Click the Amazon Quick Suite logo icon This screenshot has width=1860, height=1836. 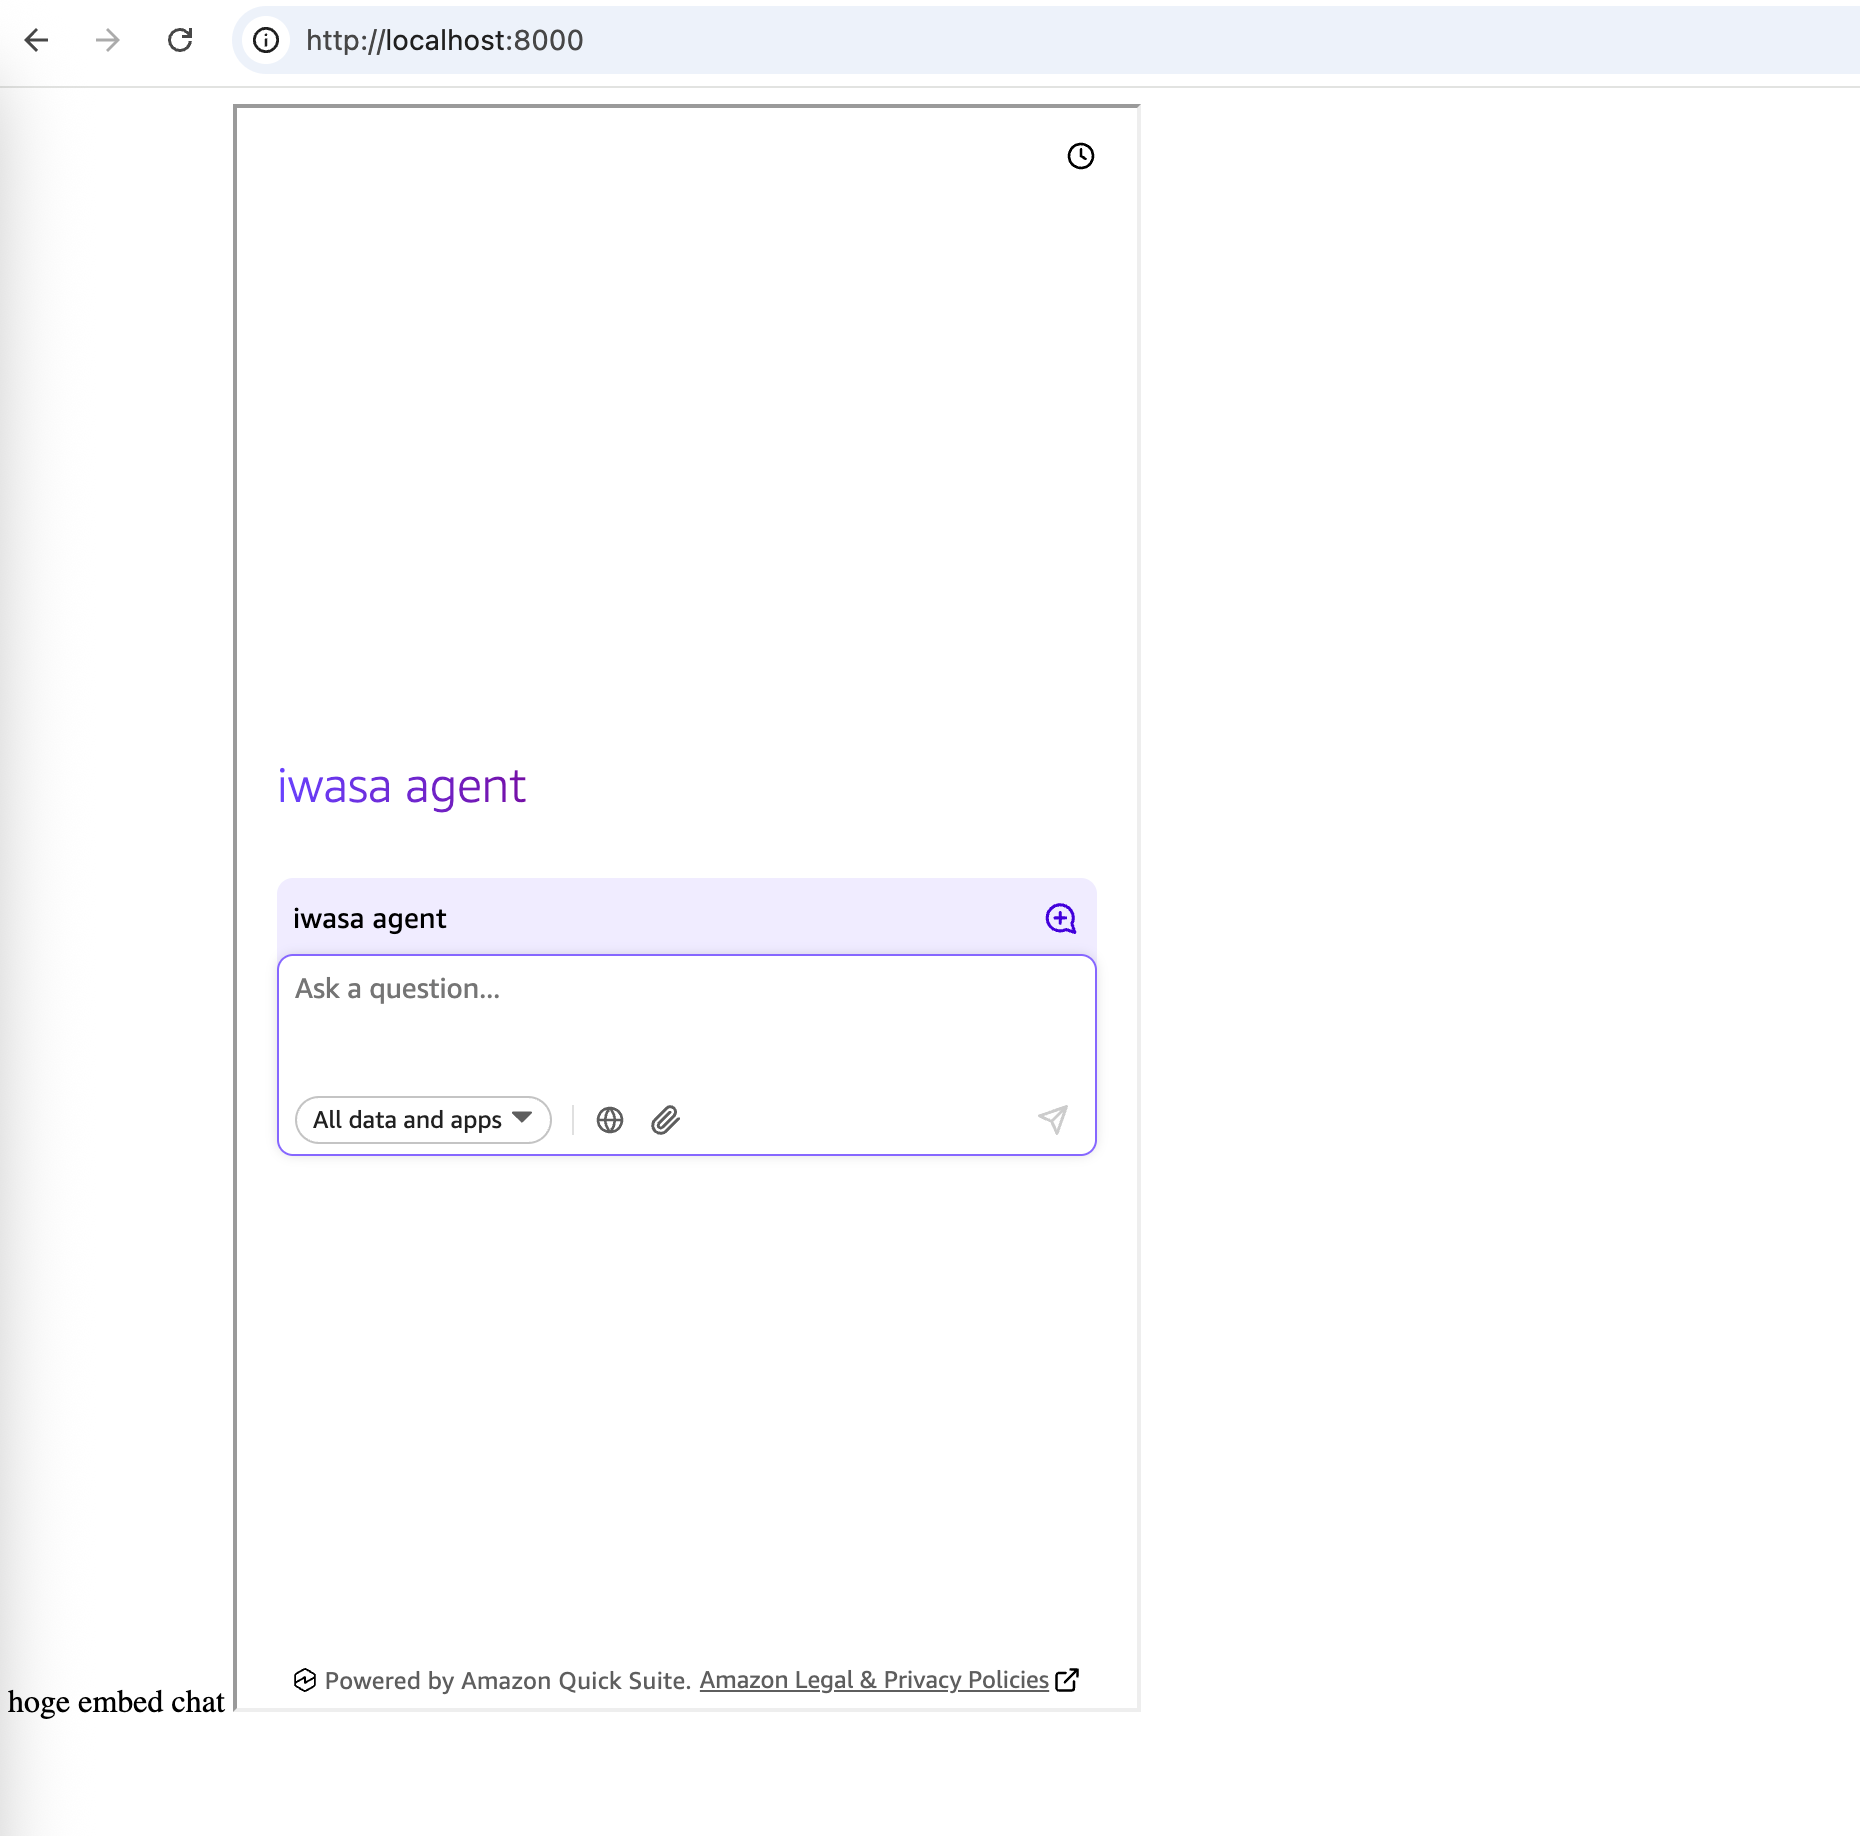pyautogui.click(x=305, y=1680)
